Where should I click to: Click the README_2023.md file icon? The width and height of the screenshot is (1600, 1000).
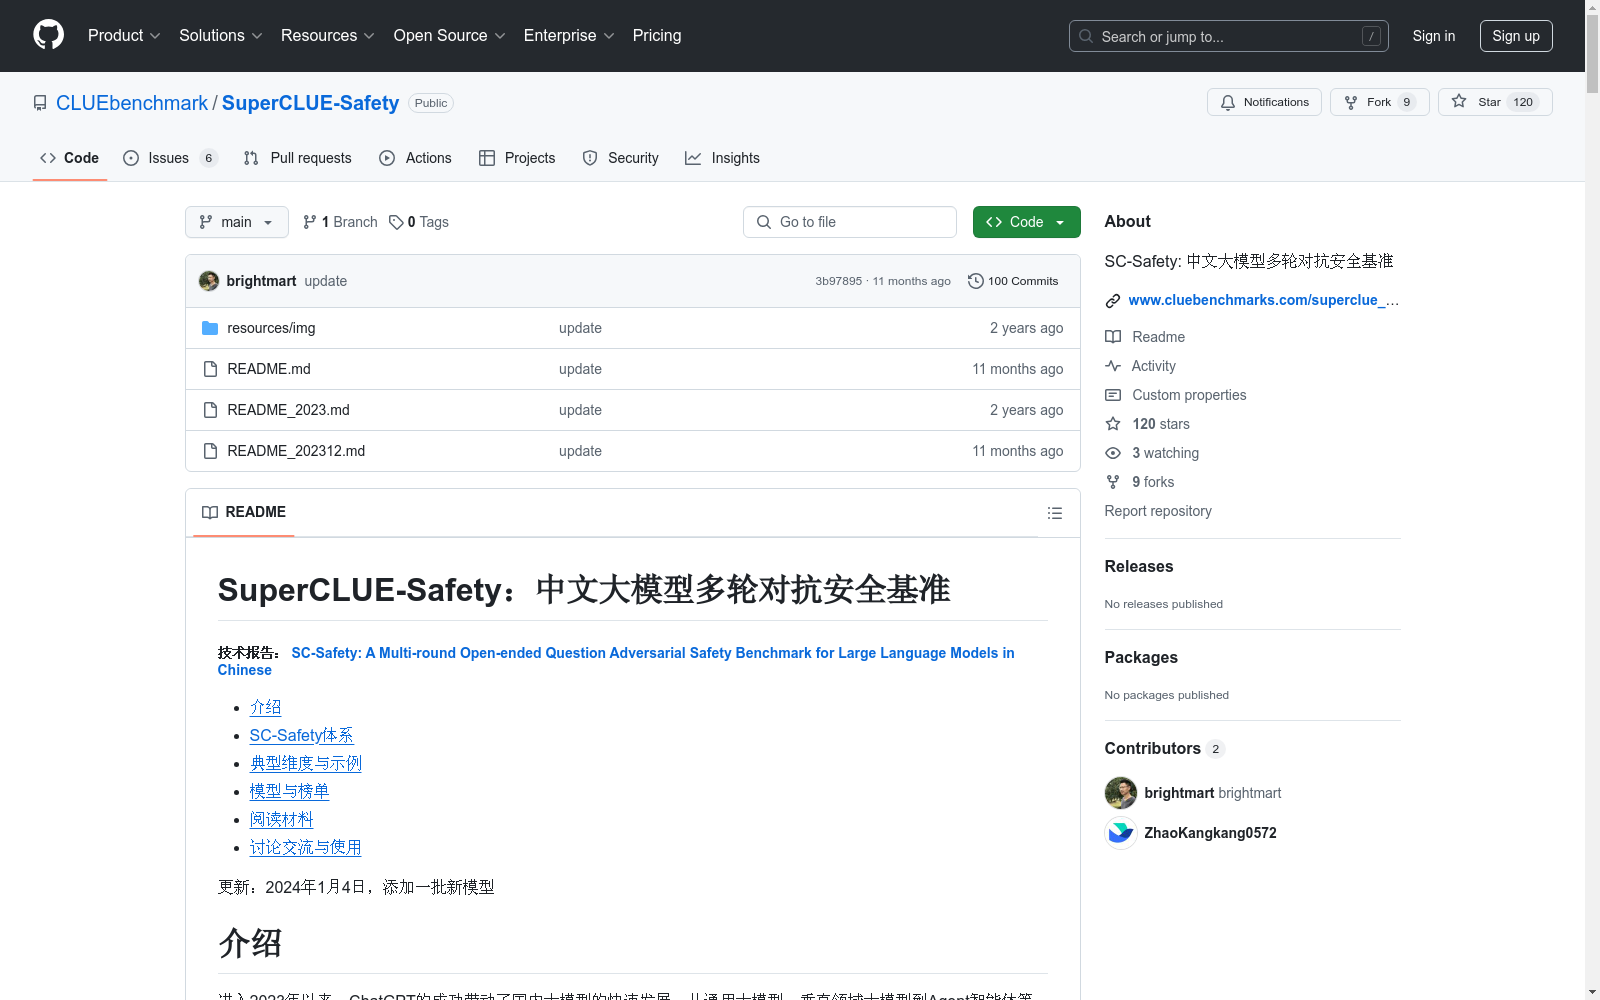210,410
